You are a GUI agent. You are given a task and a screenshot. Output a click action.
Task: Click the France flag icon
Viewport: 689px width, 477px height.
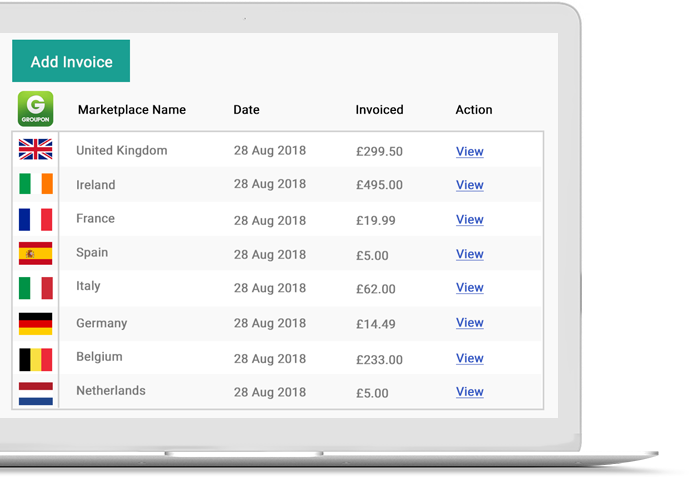pyautogui.click(x=36, y=220)
